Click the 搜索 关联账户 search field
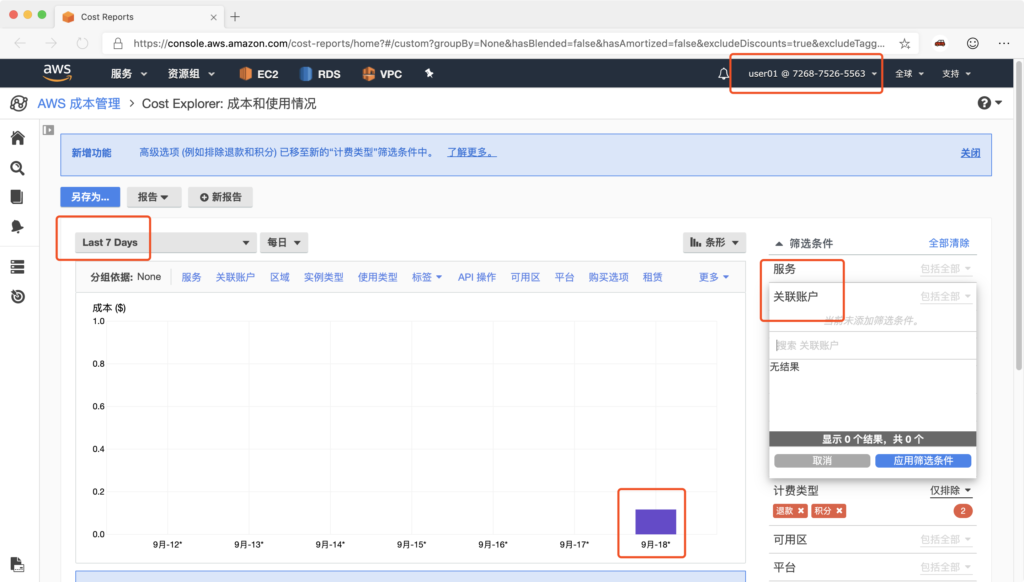Screen dimensions: 1024x582 point(872,345)
